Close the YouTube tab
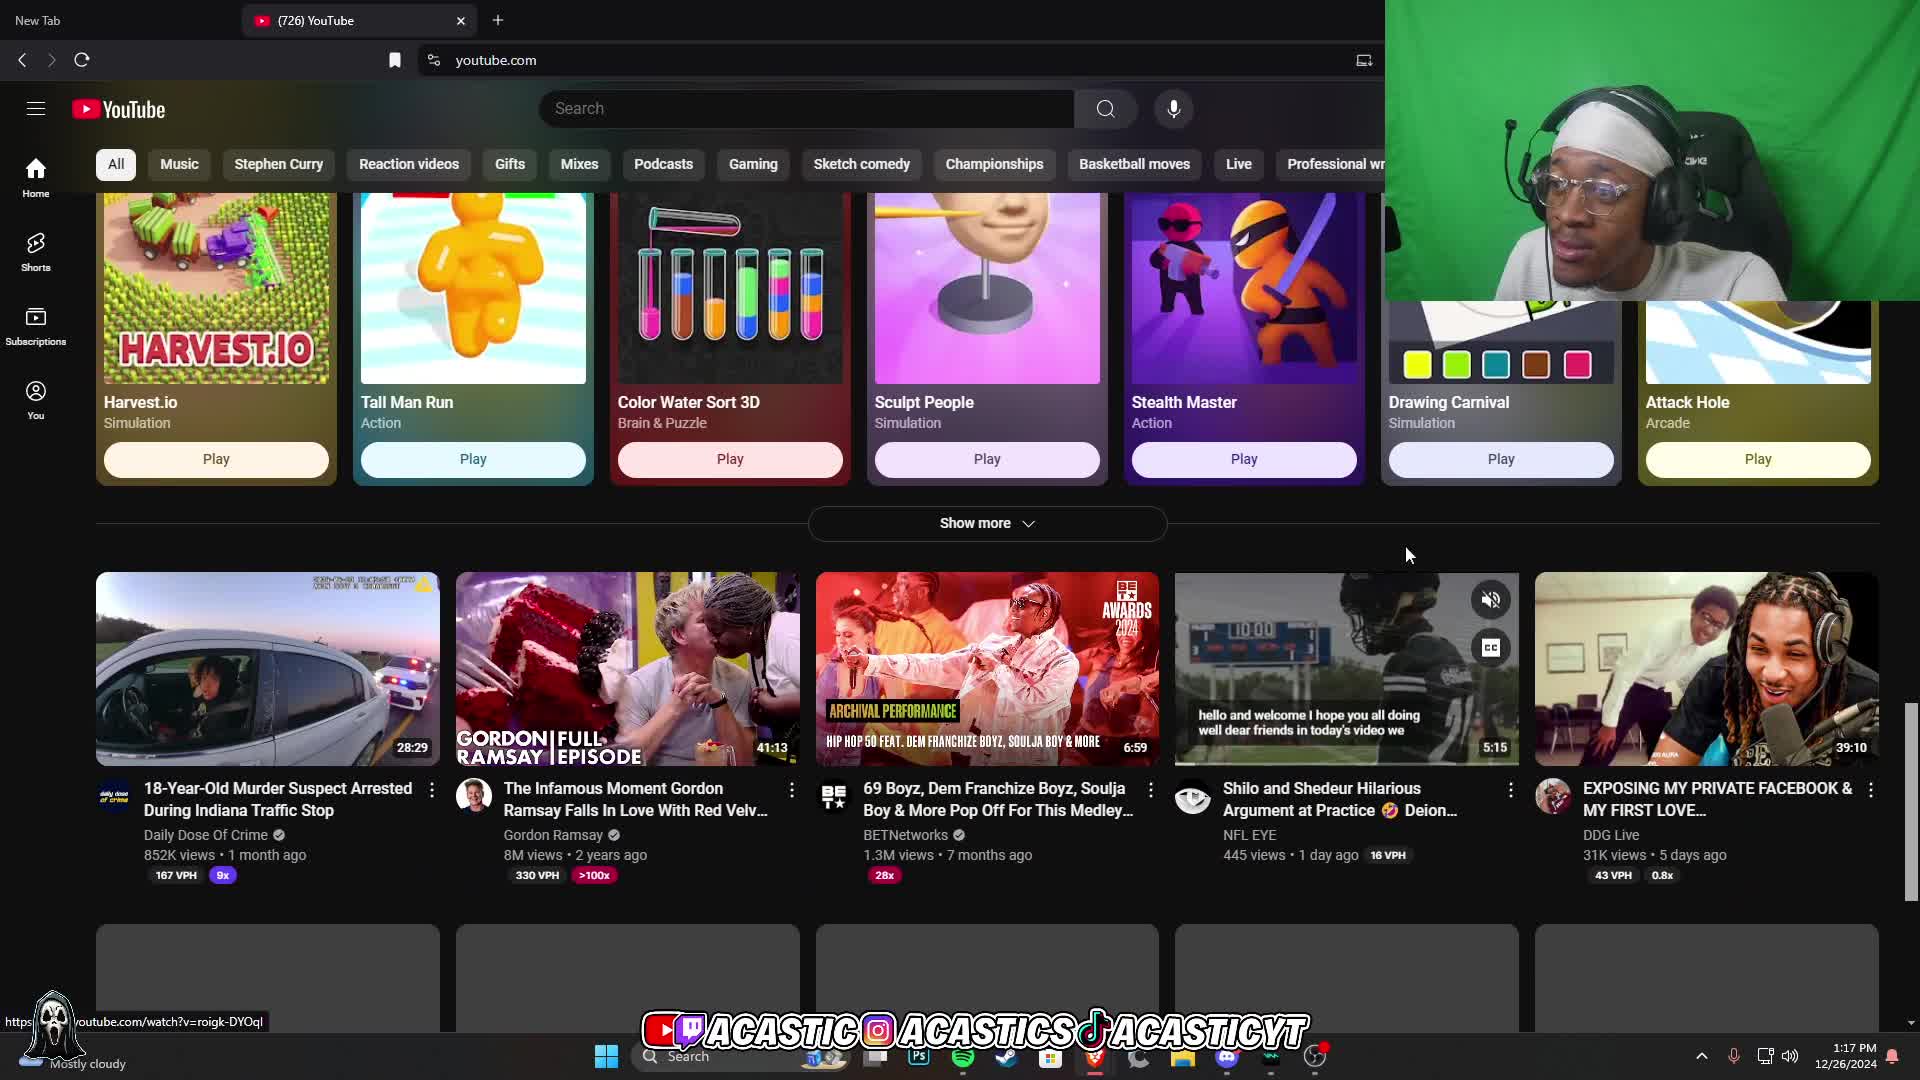The width and height of the screenshot is (1920, 1080). [461, 20]
